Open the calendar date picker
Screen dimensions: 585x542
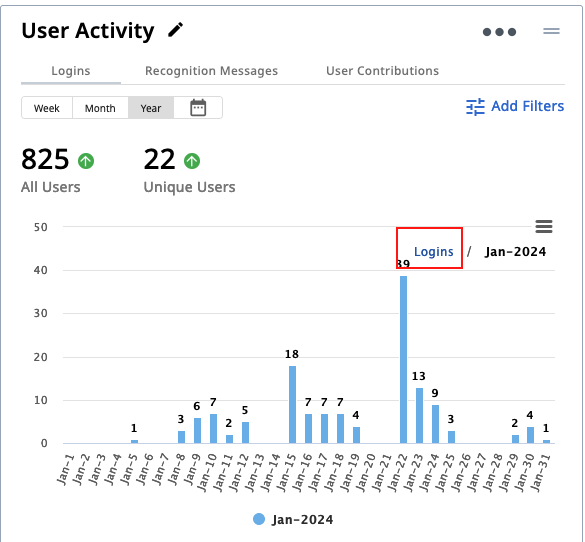pos(198,108)
